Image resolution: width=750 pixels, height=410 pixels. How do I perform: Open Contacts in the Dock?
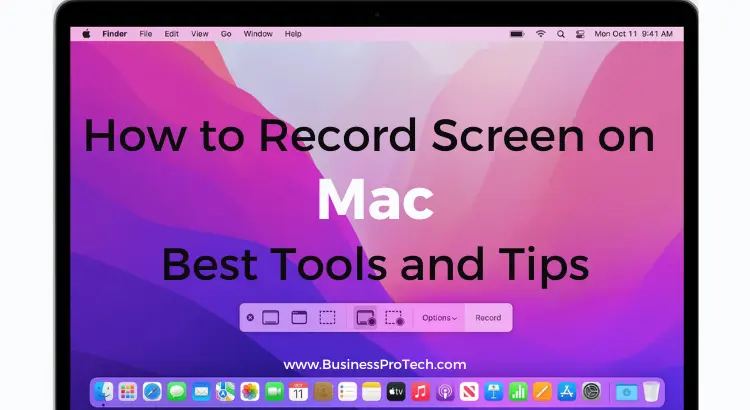(323, 392)
